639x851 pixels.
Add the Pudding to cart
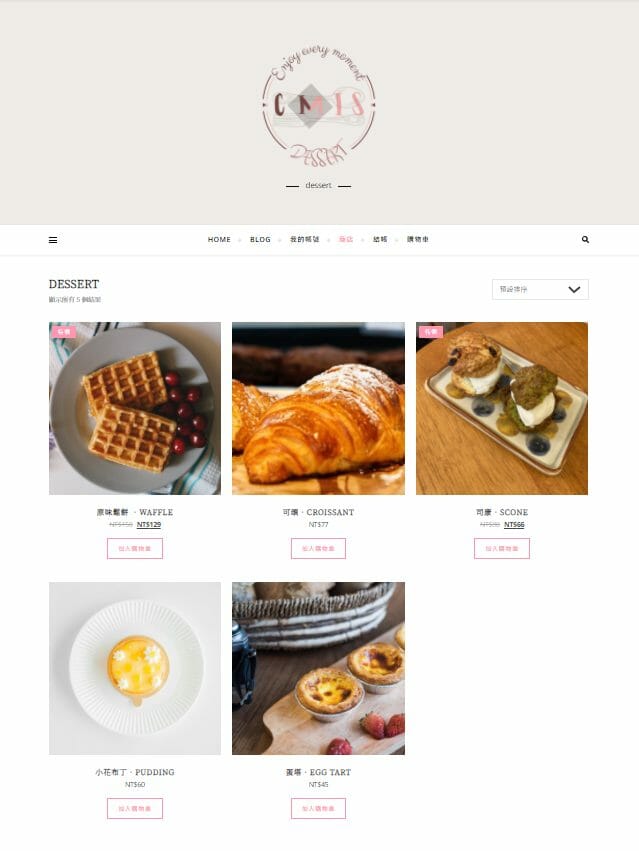[135, 808]
